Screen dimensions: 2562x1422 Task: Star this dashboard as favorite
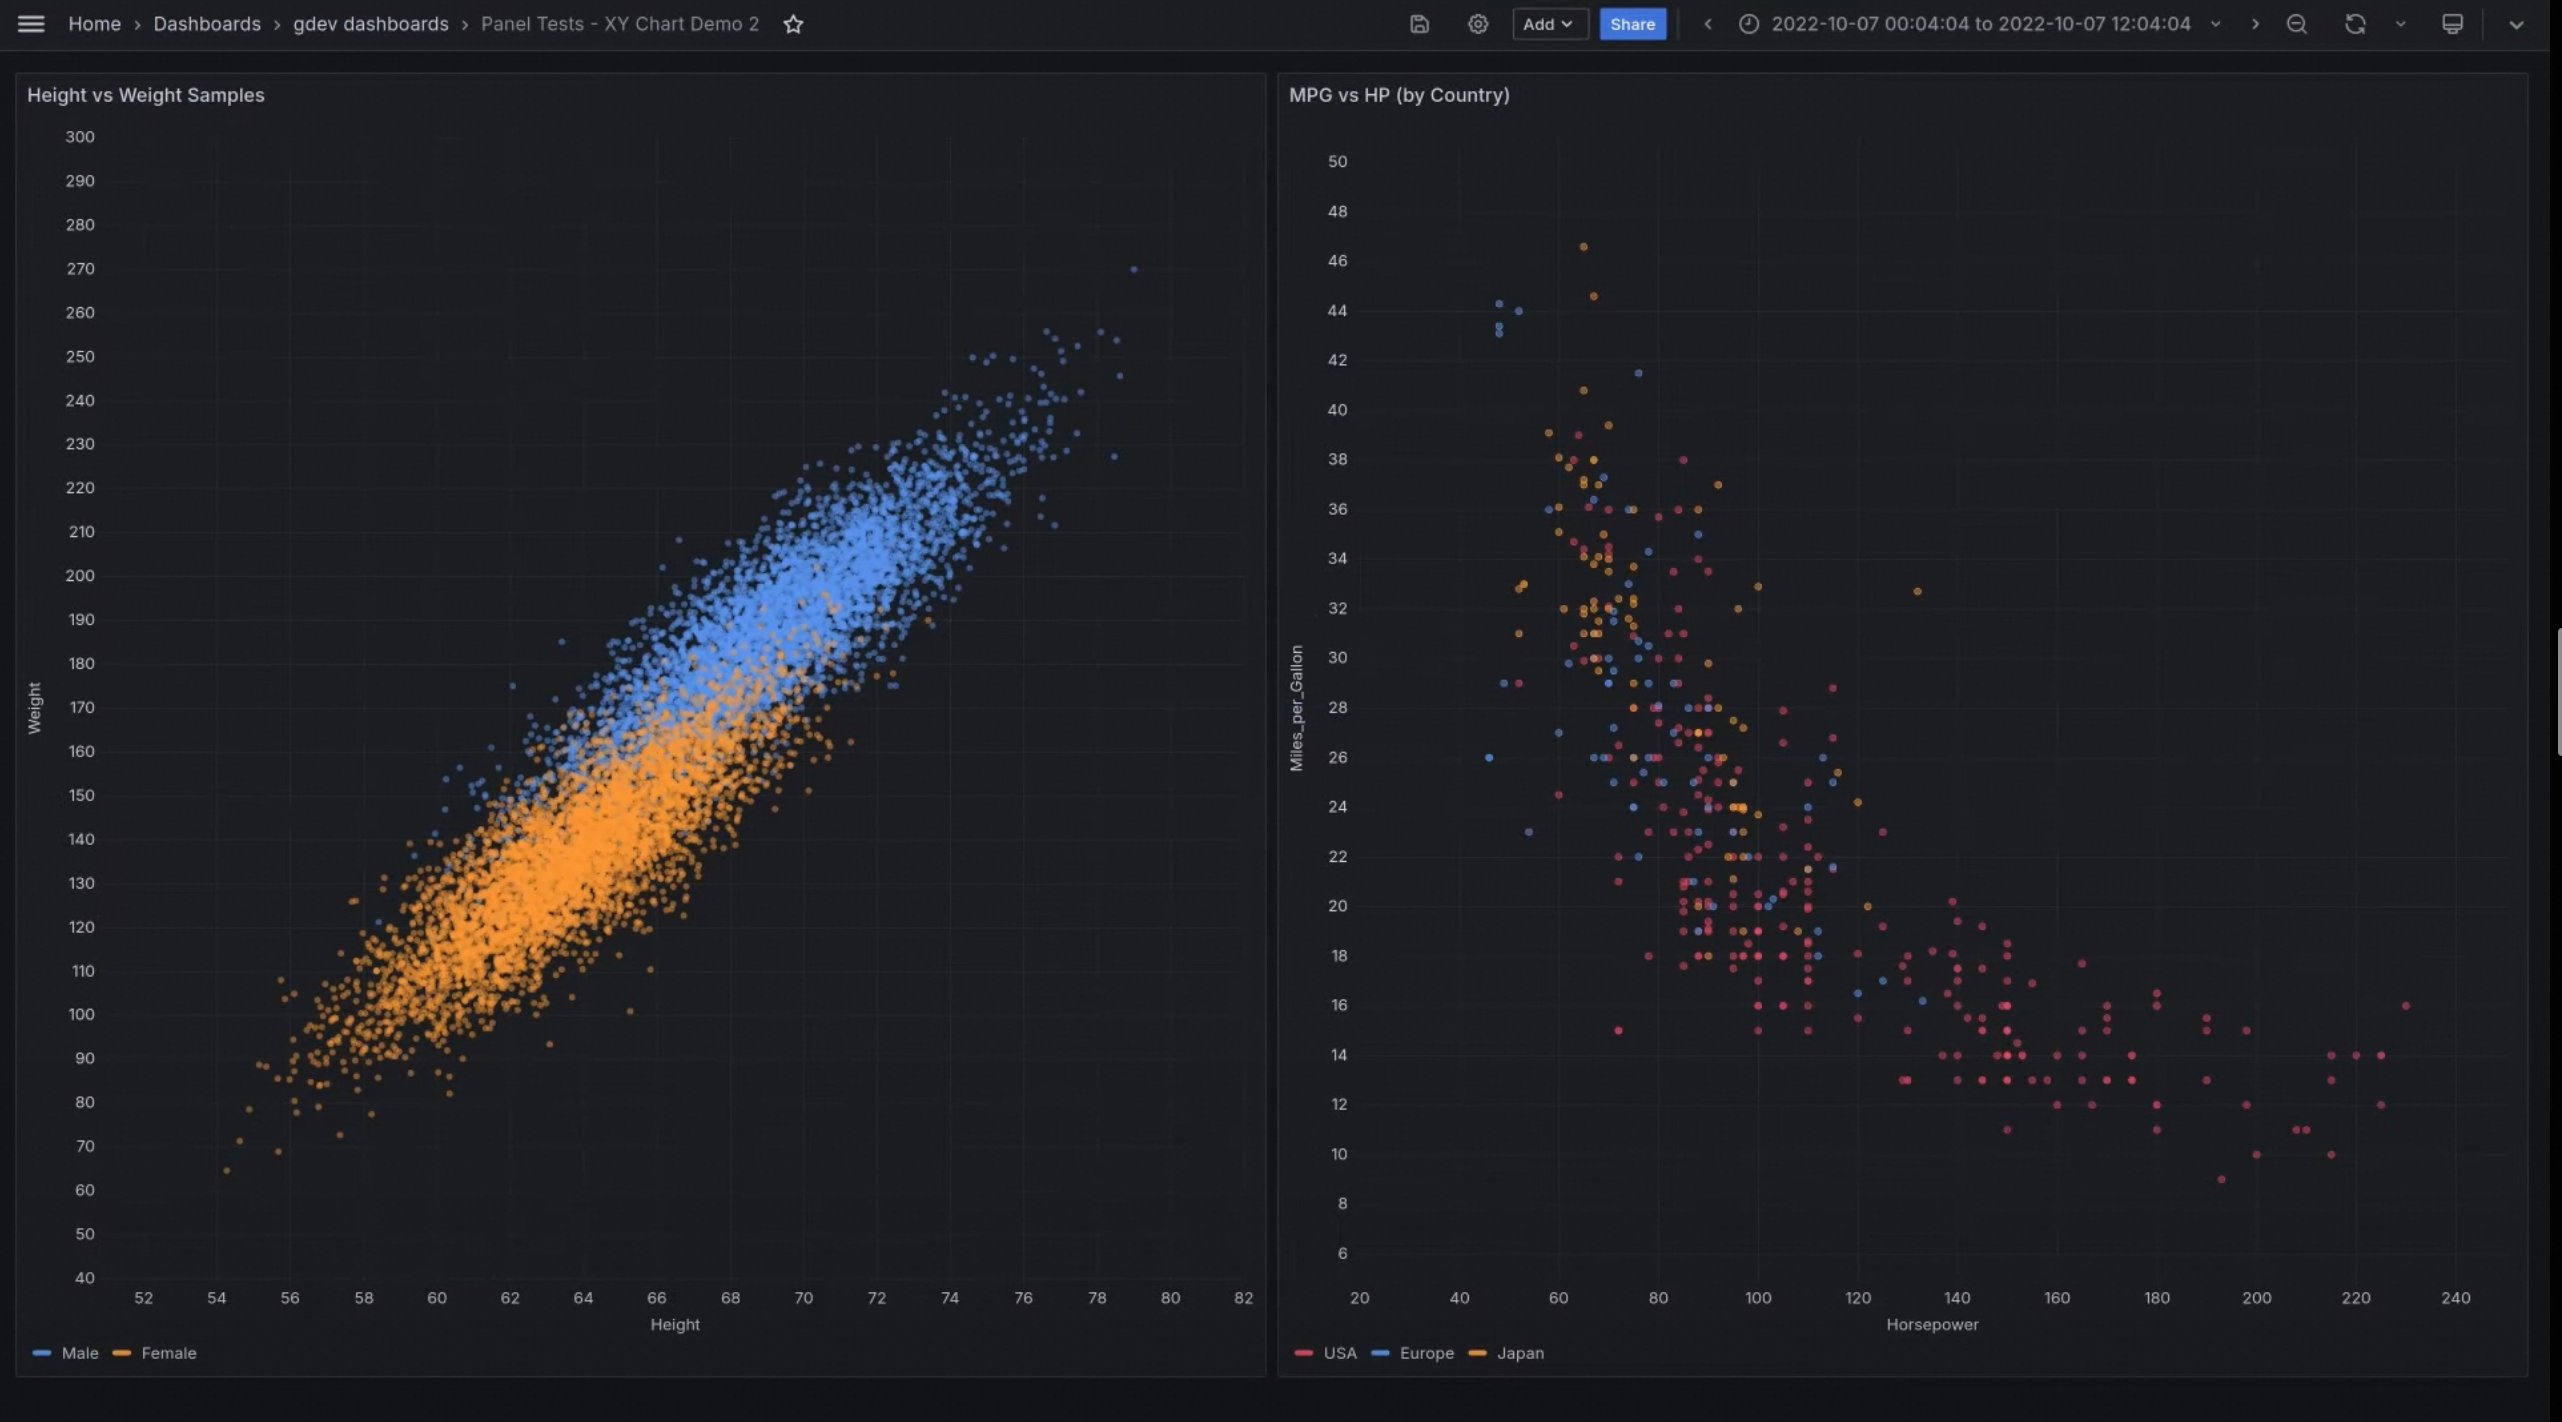pyautogui.click(x=793, y=24)
